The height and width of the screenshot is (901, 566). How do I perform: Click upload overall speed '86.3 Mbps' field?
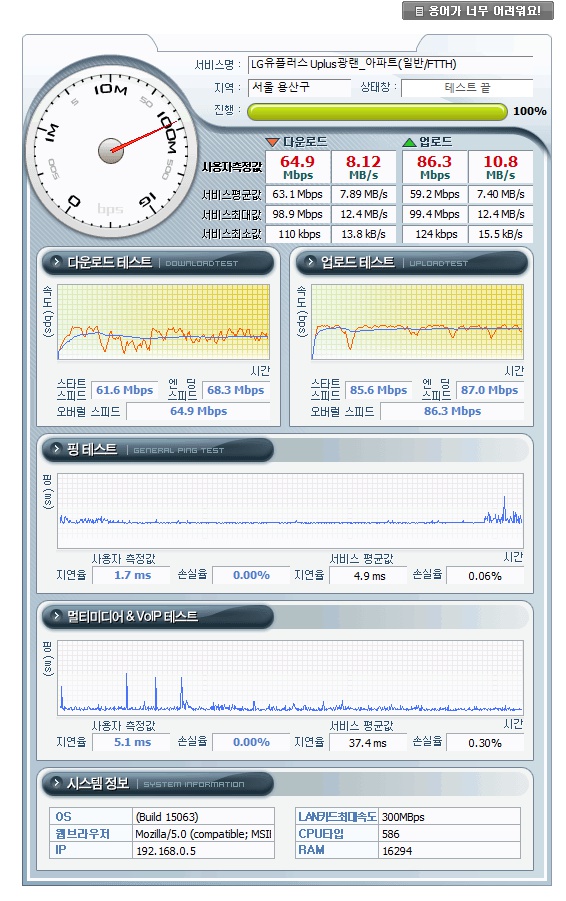(x=452, y=411)
